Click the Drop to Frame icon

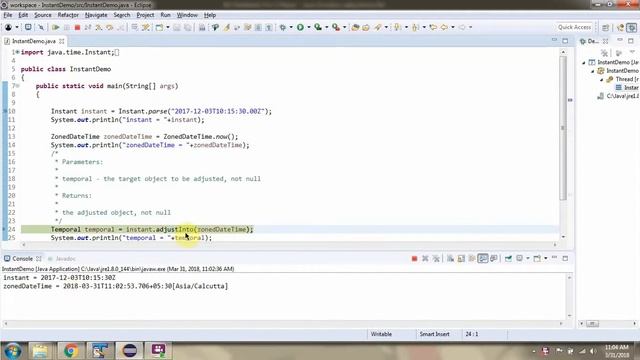pyautogui.click(x=134, y=27)
